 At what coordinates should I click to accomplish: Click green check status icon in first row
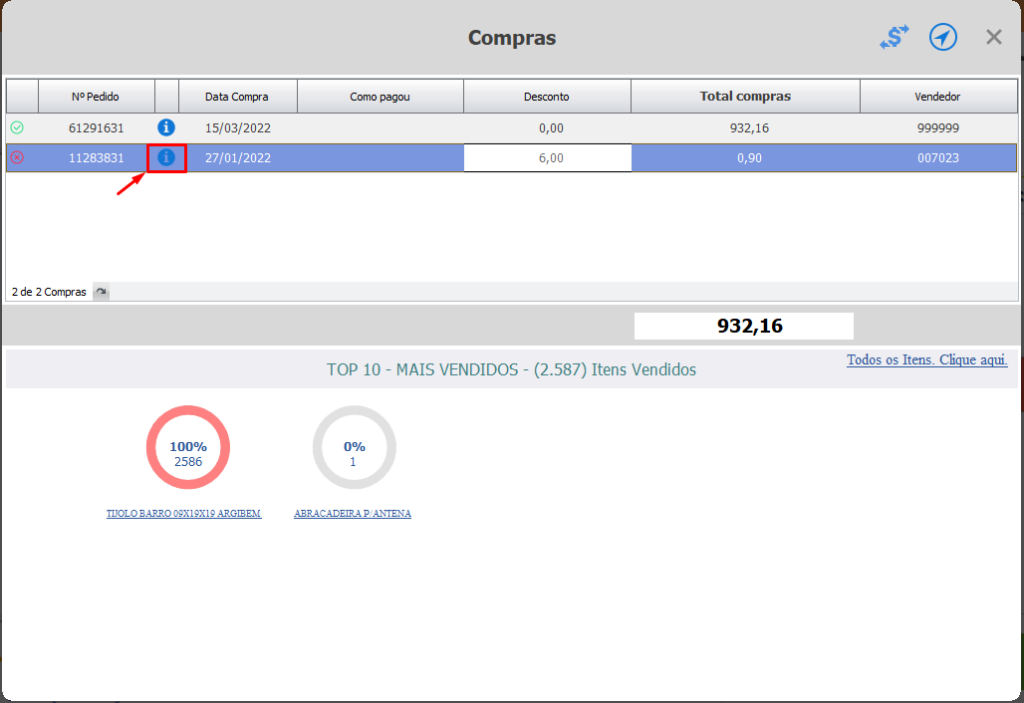(x=18, y=127)
